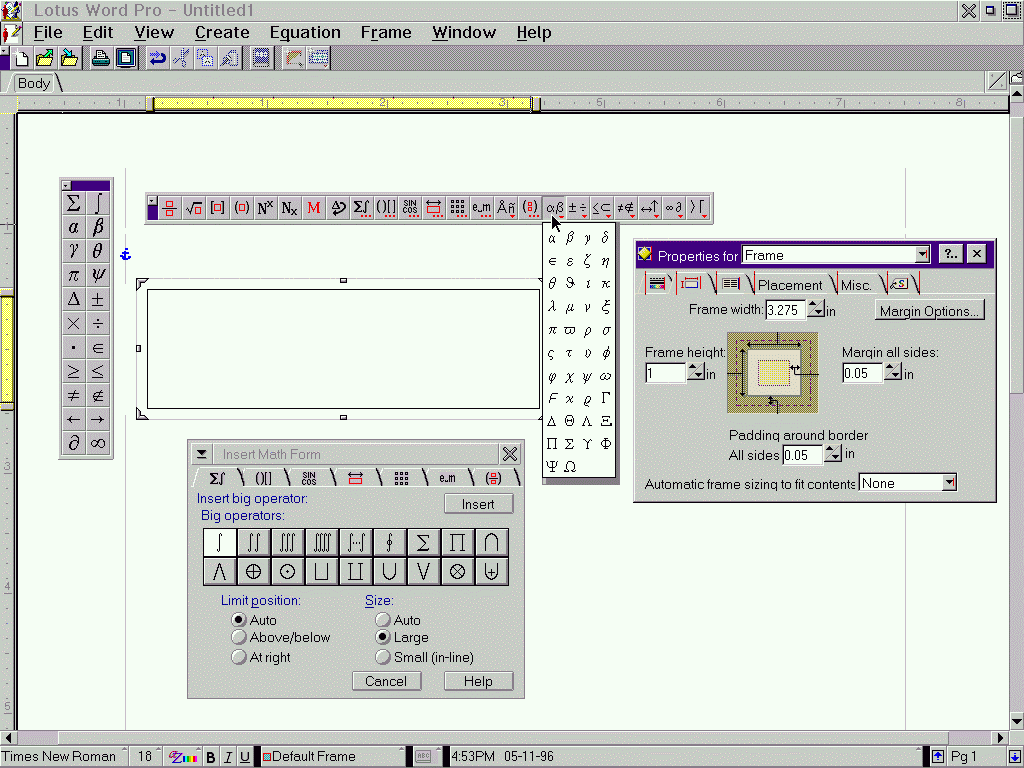1024x768 pixels.
Task: Insert integral sign from floating symbol palette
Action: tap(98, 203)
